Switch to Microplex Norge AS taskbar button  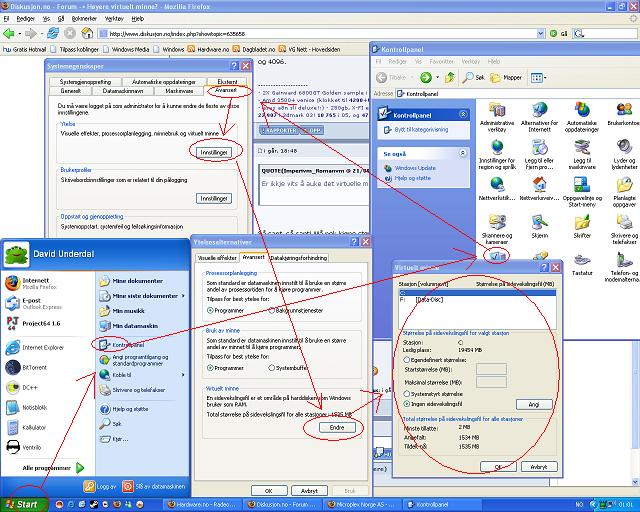tap(364, 505)
